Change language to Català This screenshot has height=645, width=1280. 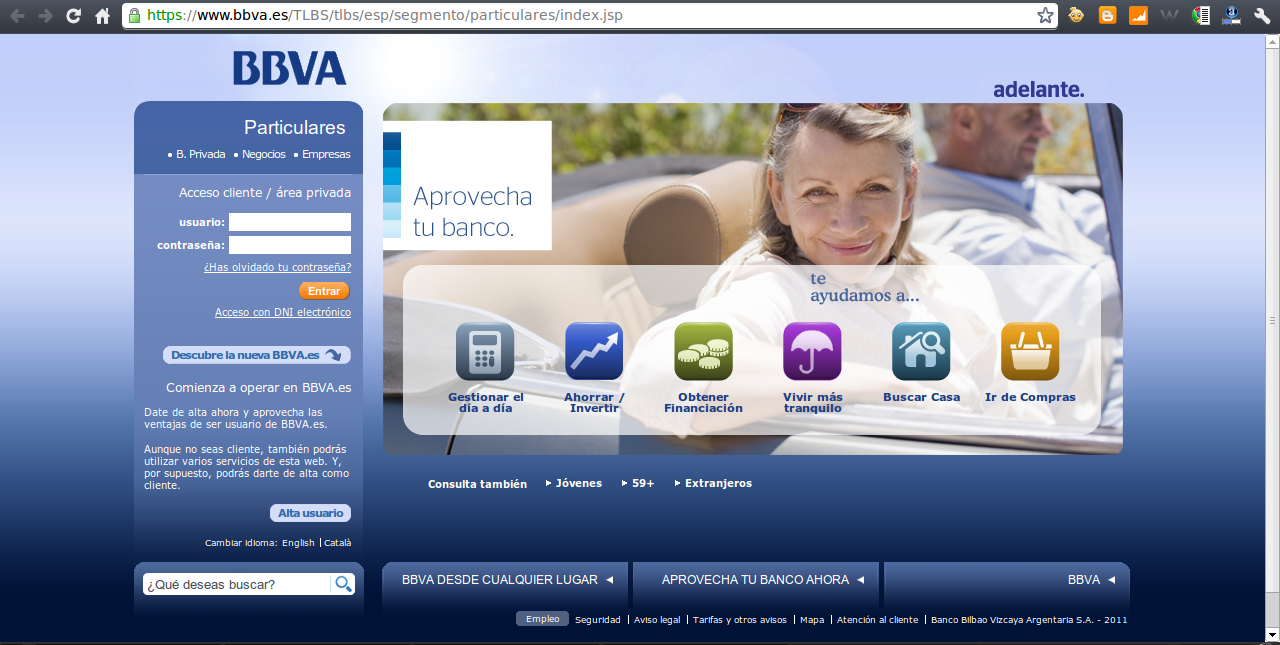pyautogui.click(x=337, y=543)
